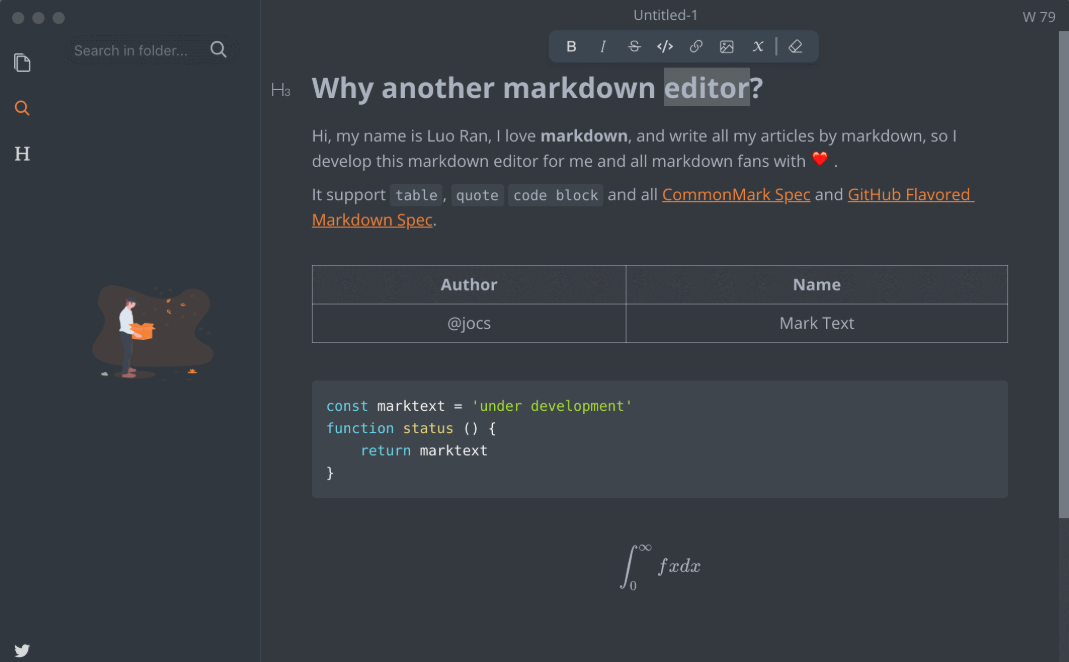
Task: Click the magnifier in the search field
Action: point(218,49)
